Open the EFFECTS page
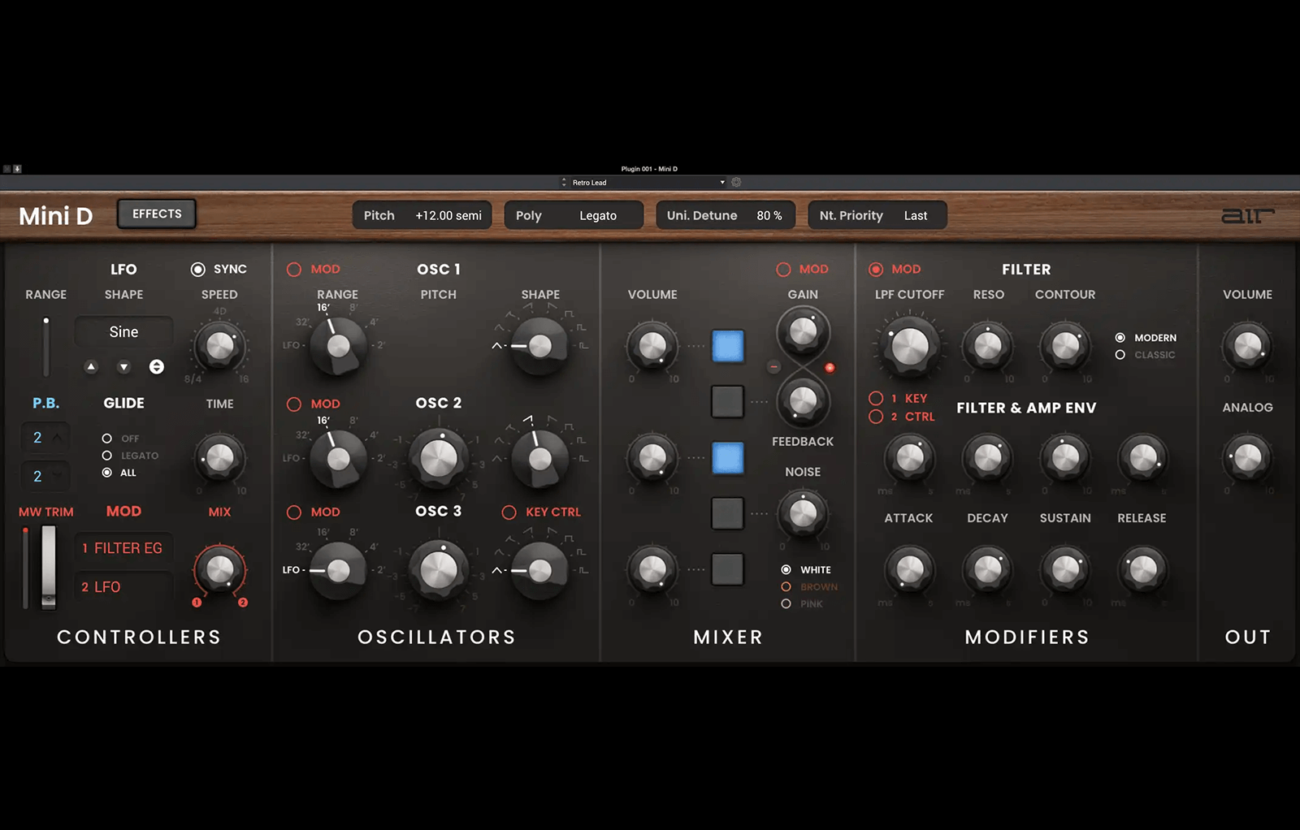This screenshot has width=1300, height=830. [x=157, y=214]
